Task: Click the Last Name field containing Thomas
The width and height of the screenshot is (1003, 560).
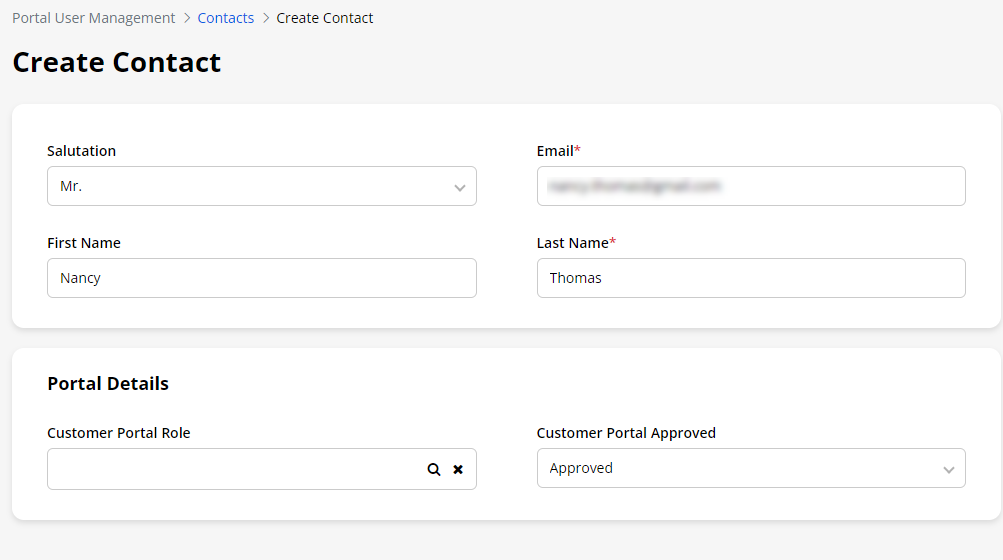Action: pyautogui.click(x=750, y=278)
